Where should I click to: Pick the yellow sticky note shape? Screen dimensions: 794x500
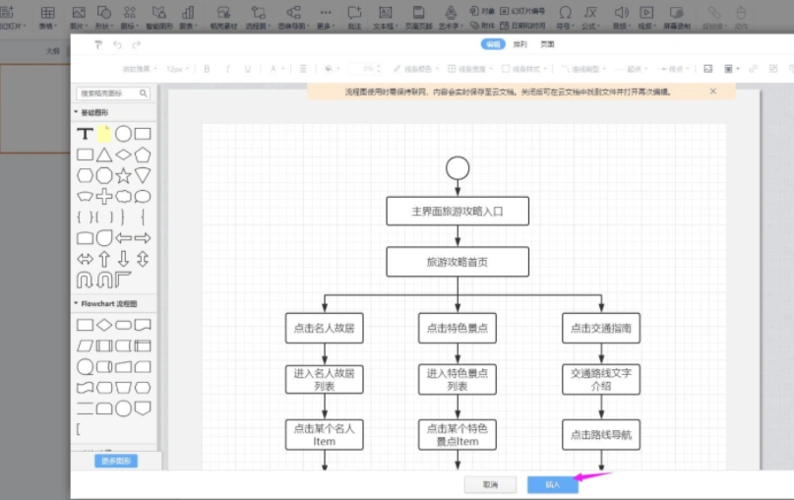[x=104, y=134]
